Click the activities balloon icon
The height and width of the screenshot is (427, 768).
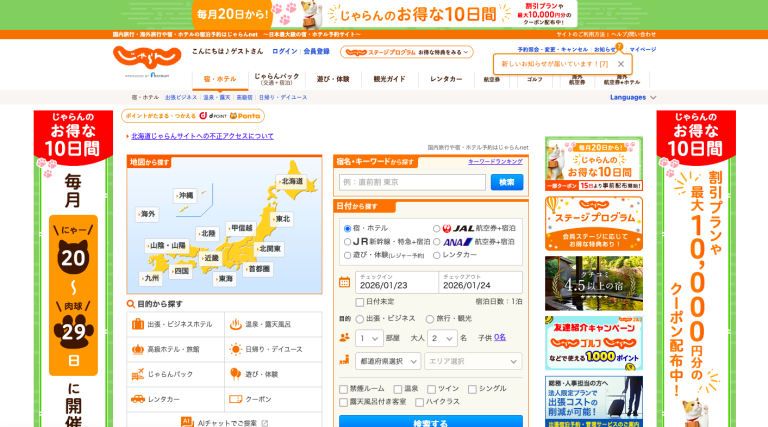point(236,374)
